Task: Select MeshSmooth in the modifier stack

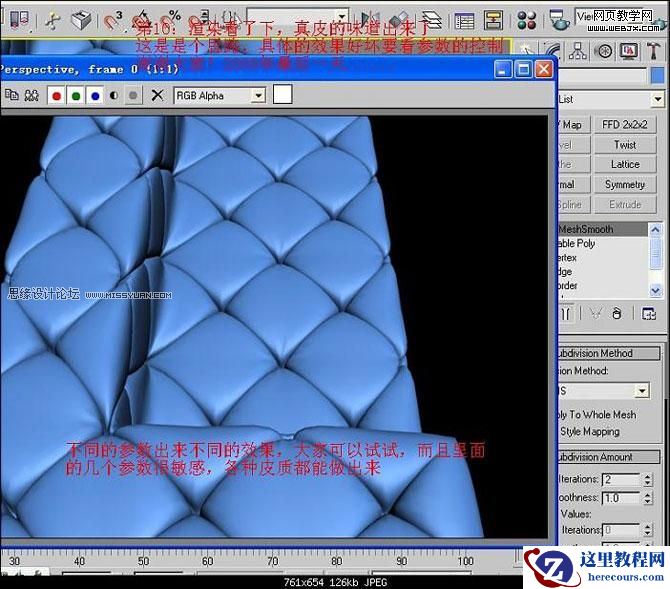Action: click(602, 229)
